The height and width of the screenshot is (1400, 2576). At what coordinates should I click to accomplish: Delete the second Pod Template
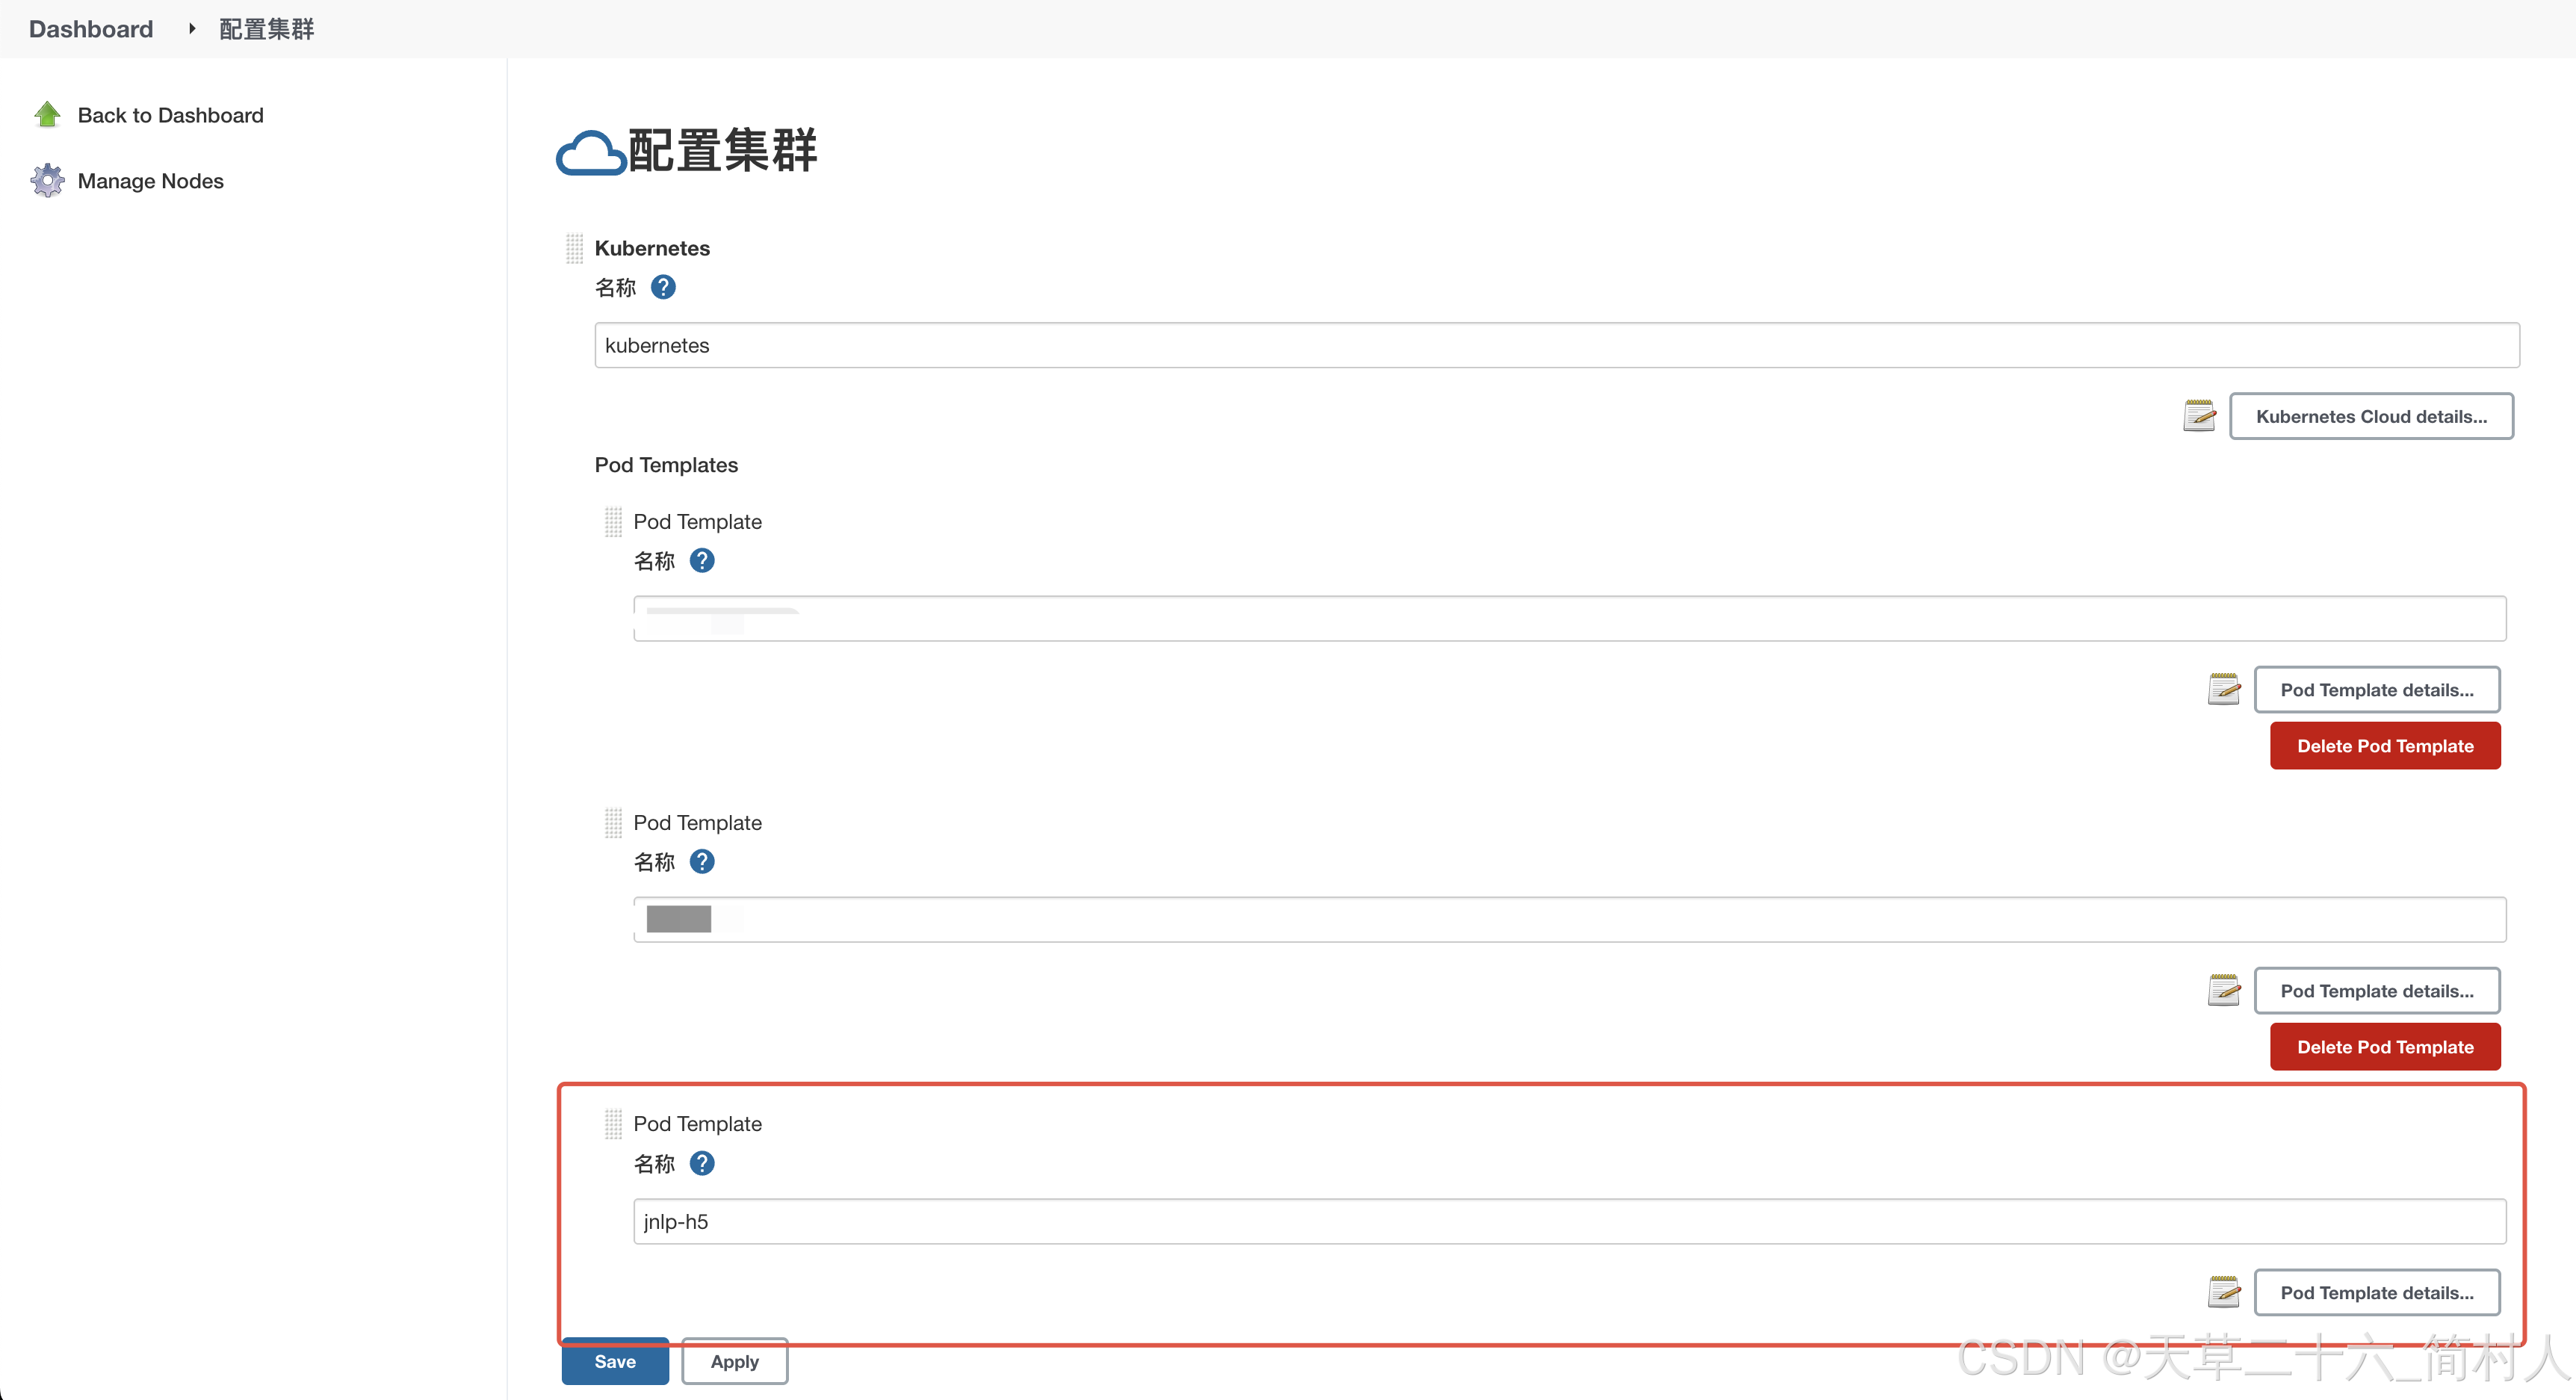pos(2385,1047)
